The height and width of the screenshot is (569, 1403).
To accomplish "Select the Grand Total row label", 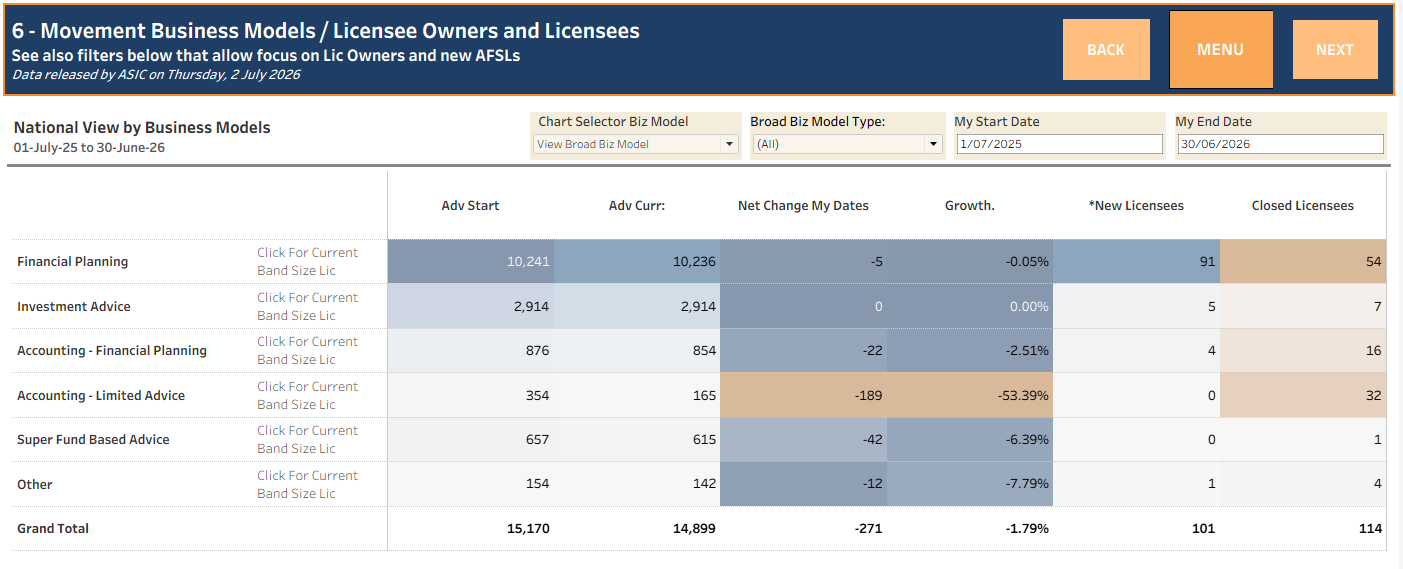I will pyautogui.click(x=53, y=528).
